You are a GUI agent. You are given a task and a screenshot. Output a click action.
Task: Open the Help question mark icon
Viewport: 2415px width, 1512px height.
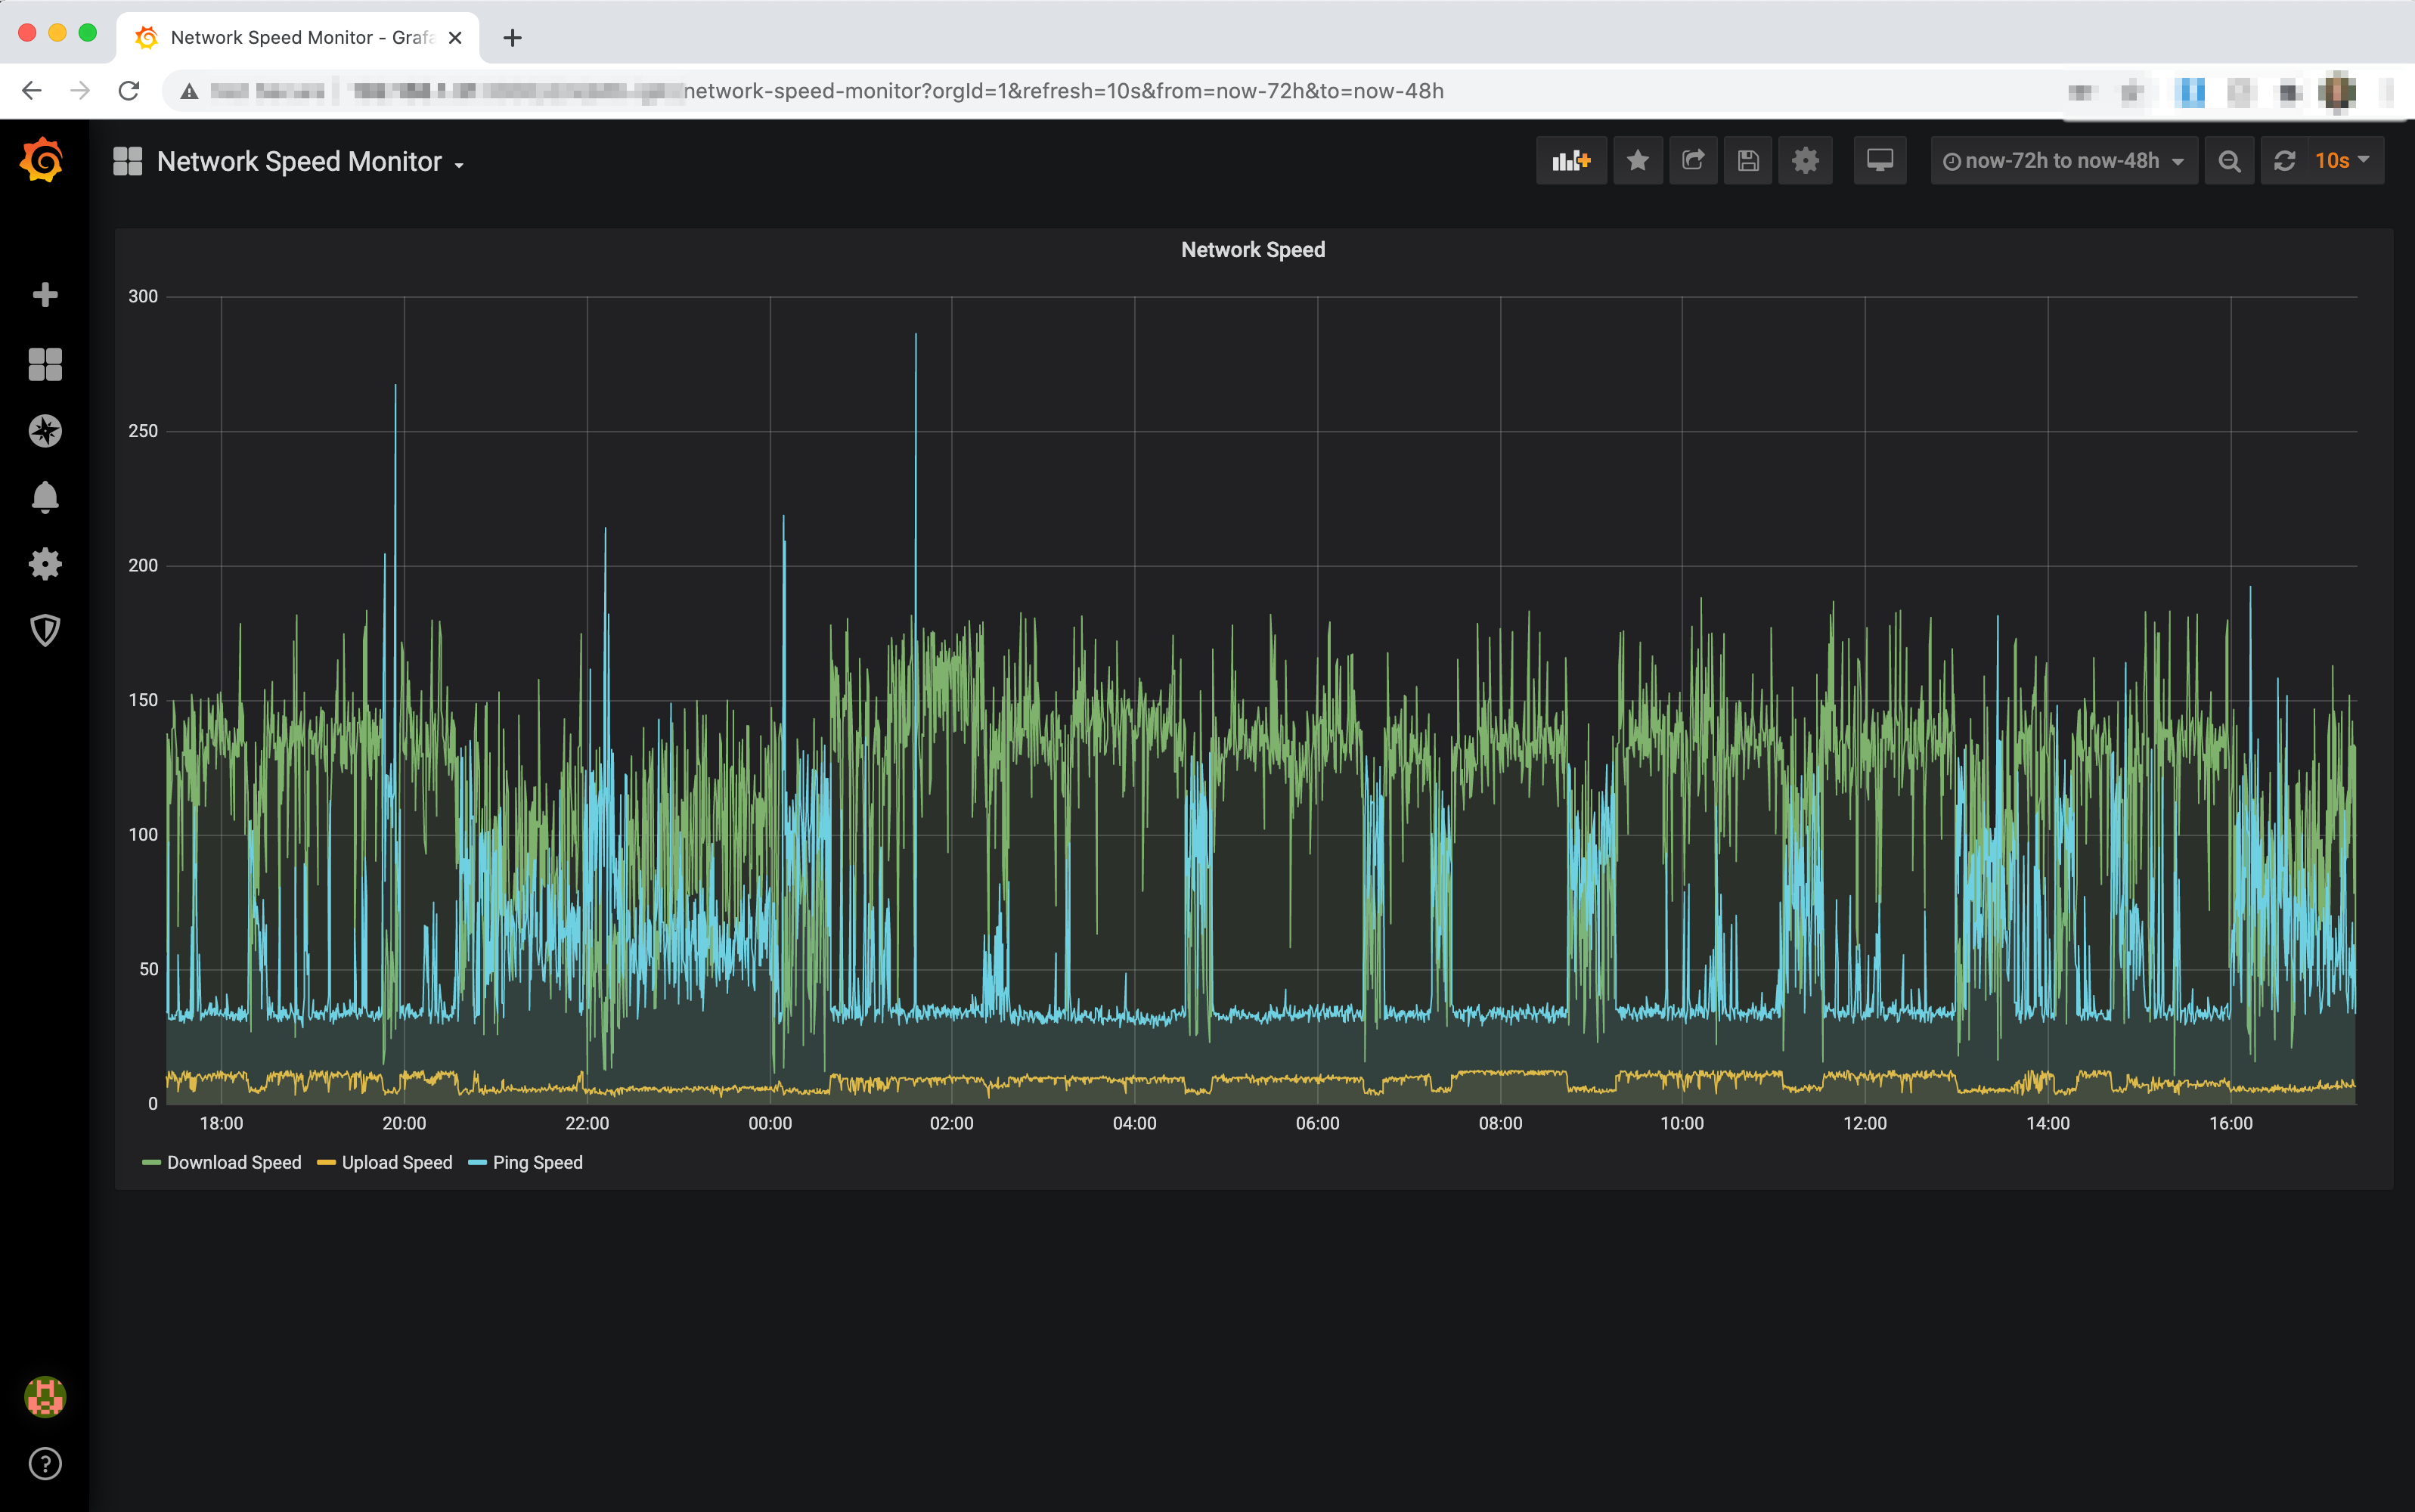pyautogui.click(x=45, y=1464)
